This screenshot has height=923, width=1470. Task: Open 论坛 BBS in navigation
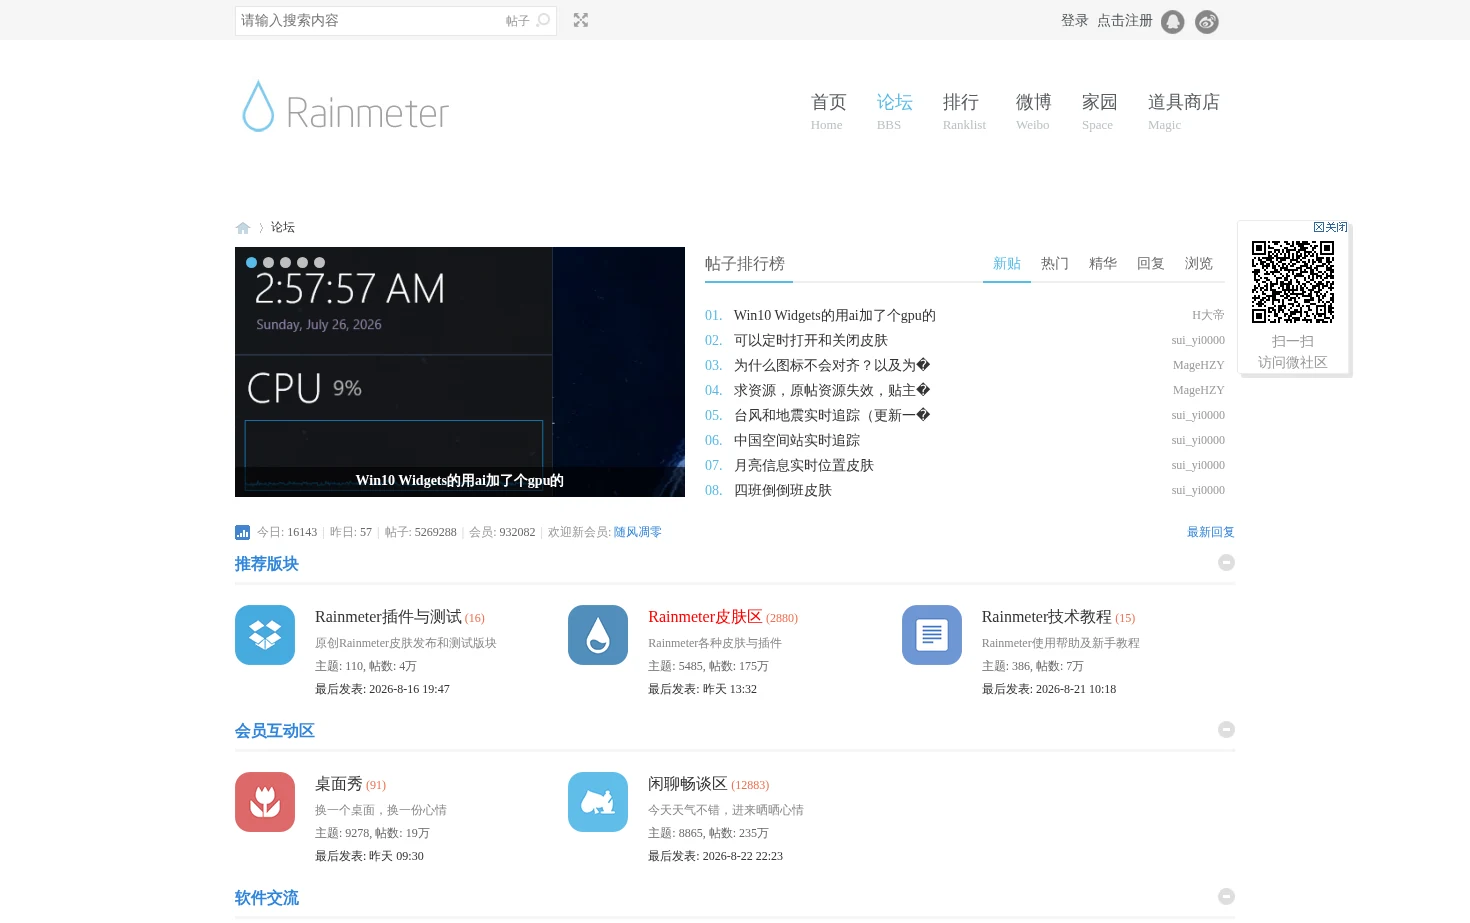(x=894, y=111)
